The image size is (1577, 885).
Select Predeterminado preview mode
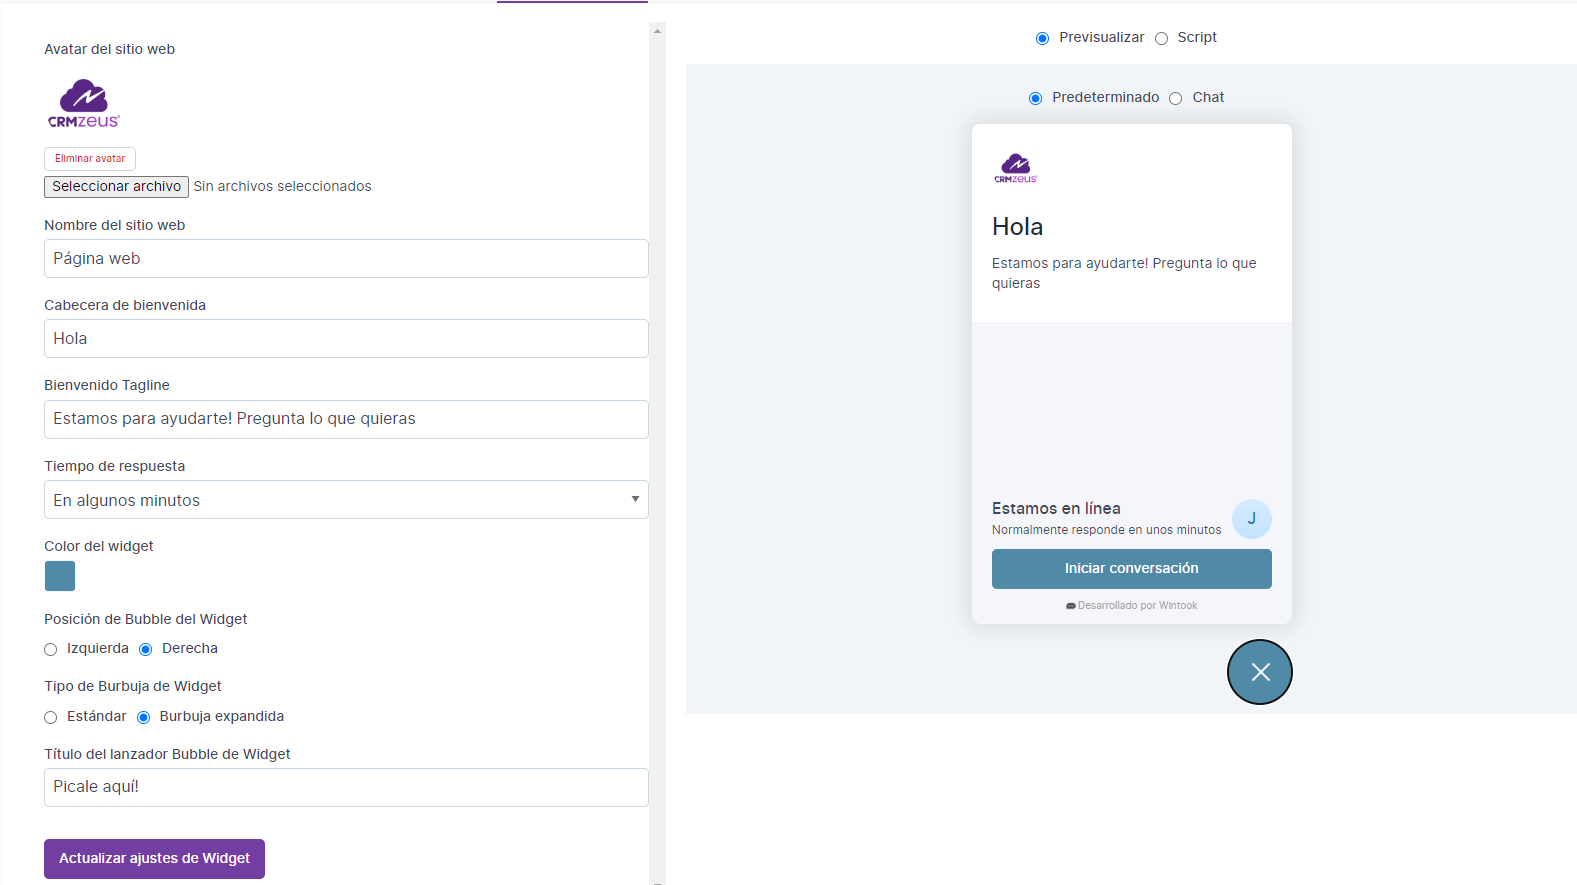[x=1035, y=99]
